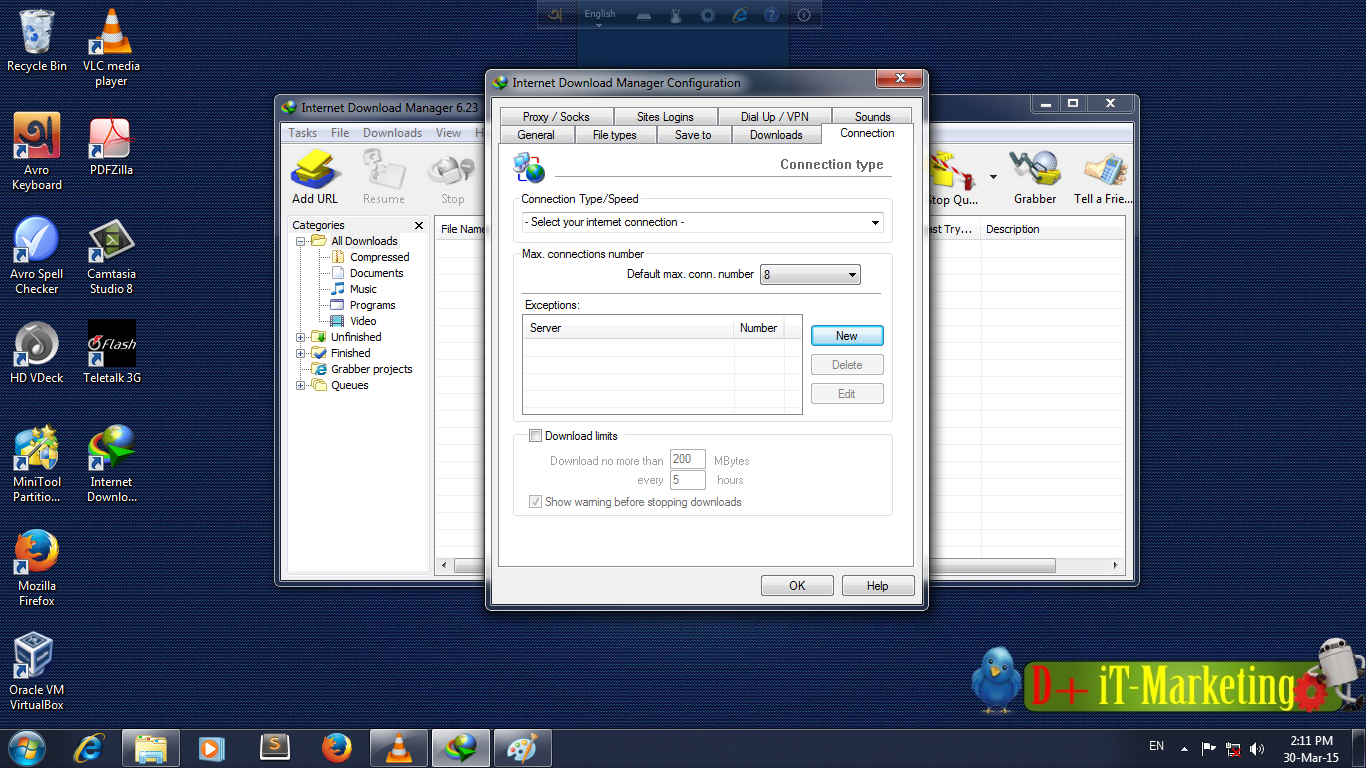Open Recycle Bin desktop icon
This screenshot has height=768, width=1366.
(37, 41)
